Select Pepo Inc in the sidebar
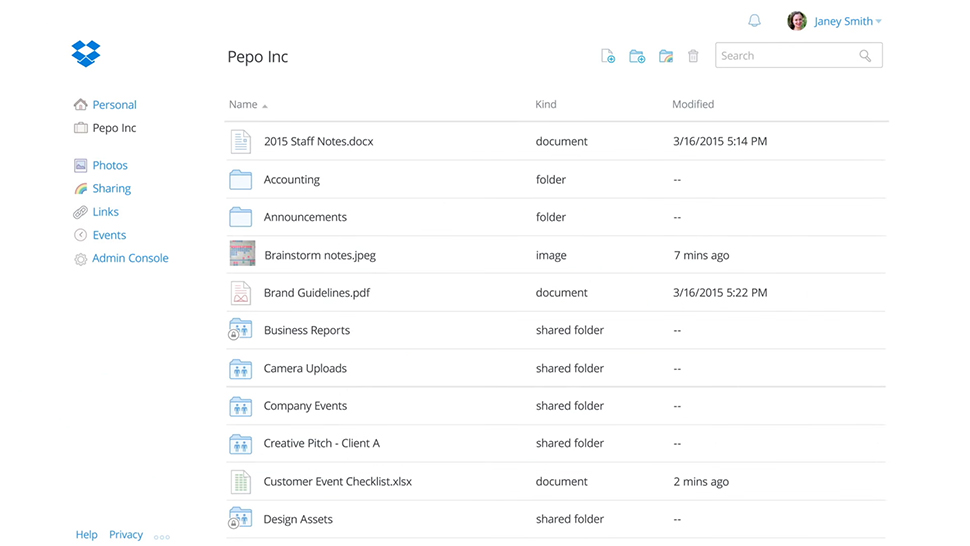 pyautogui.click(x=114, y=128)
